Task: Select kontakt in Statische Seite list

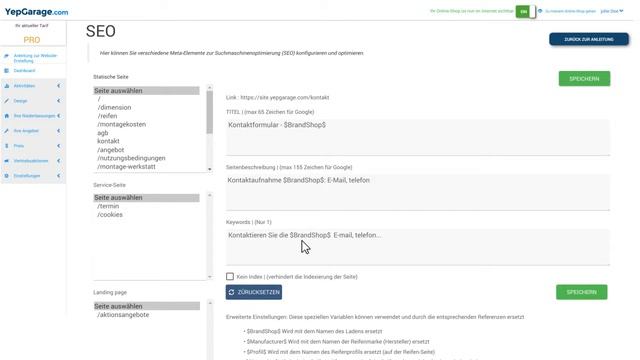Action: tap(109, 141)
